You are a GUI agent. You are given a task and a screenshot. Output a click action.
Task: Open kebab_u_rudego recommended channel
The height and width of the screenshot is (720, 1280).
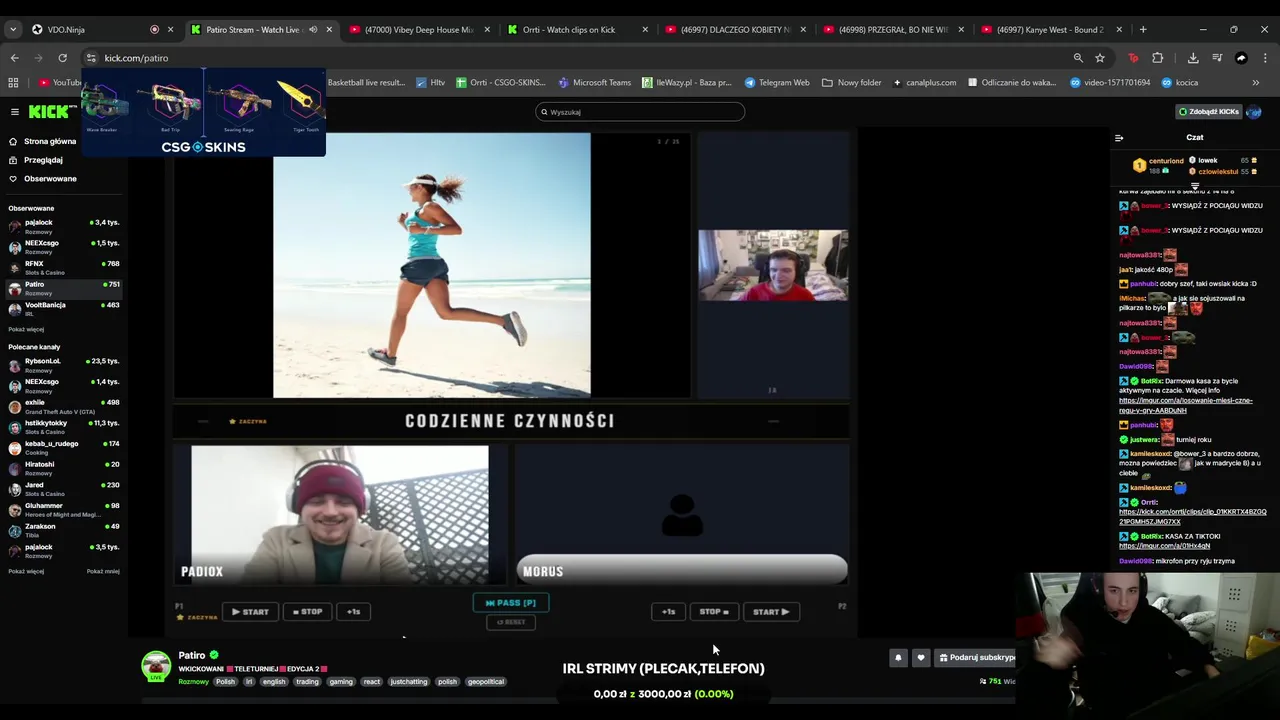click(64, 447)
